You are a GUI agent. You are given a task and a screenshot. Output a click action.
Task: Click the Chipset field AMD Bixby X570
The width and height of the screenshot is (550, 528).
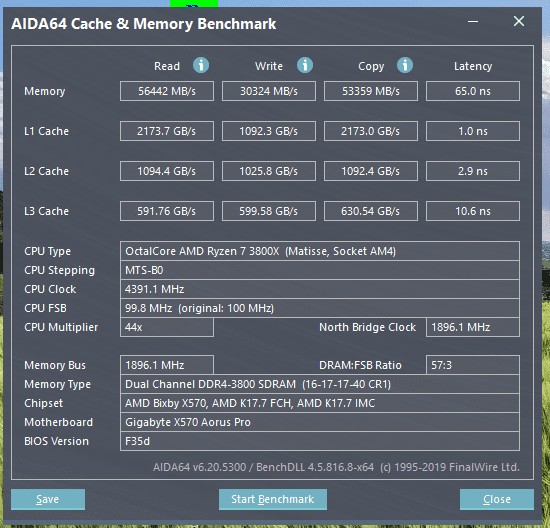320,403
